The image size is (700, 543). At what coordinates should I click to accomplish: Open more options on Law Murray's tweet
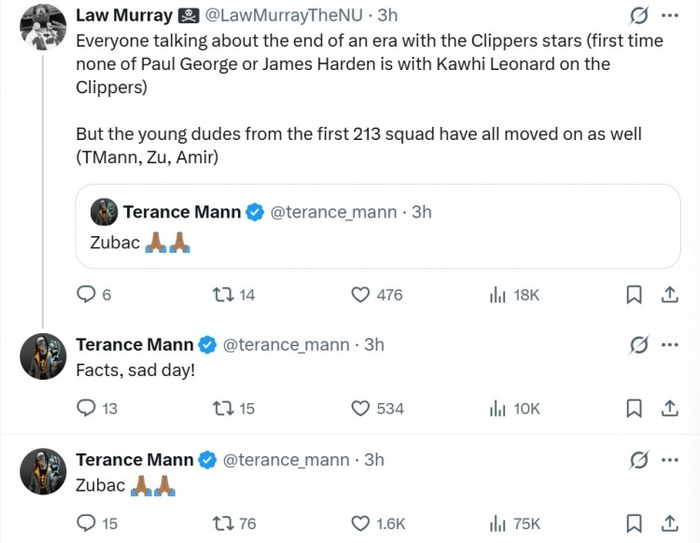coord(669,16)
